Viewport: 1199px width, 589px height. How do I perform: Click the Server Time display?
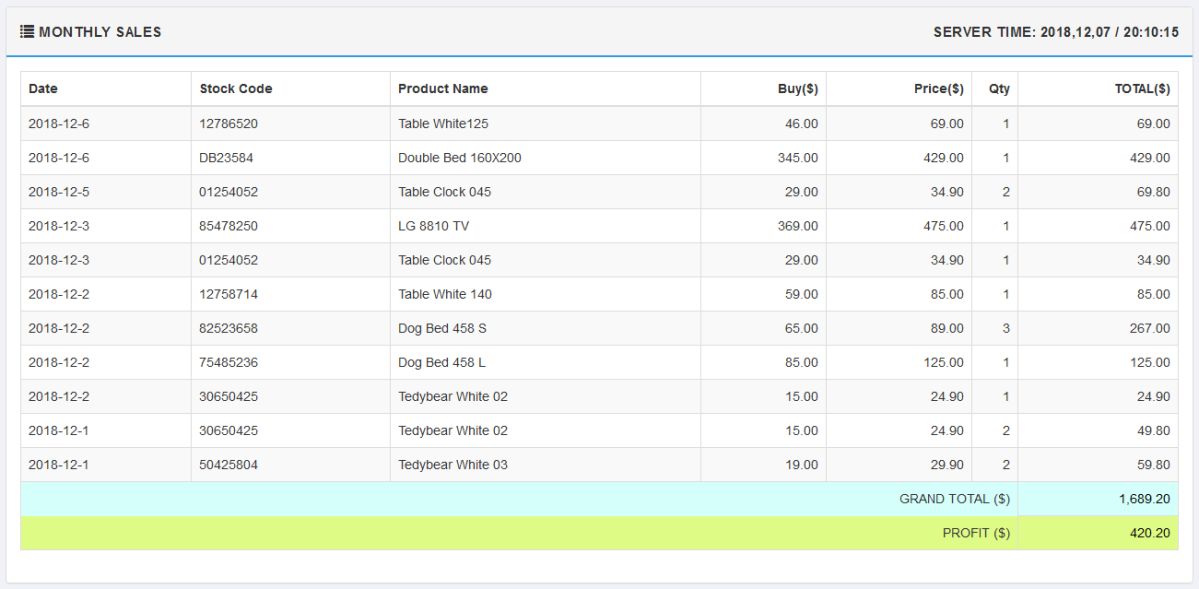tap(1056, 32)
